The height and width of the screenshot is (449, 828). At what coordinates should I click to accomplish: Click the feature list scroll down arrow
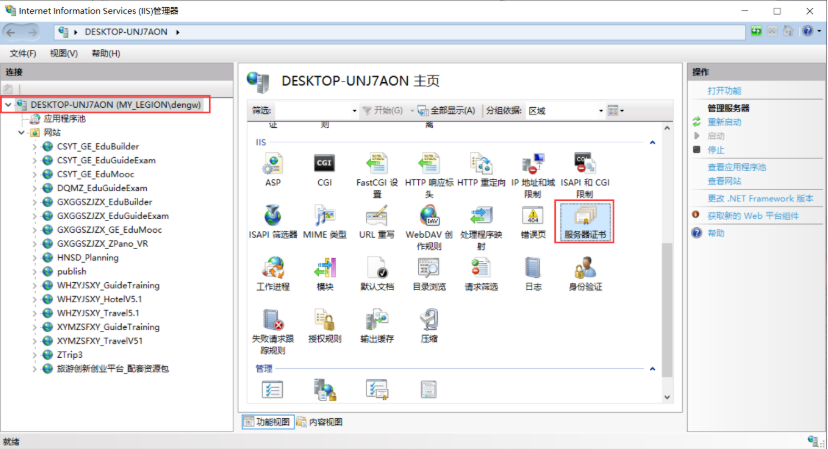(x=667, y=397)
